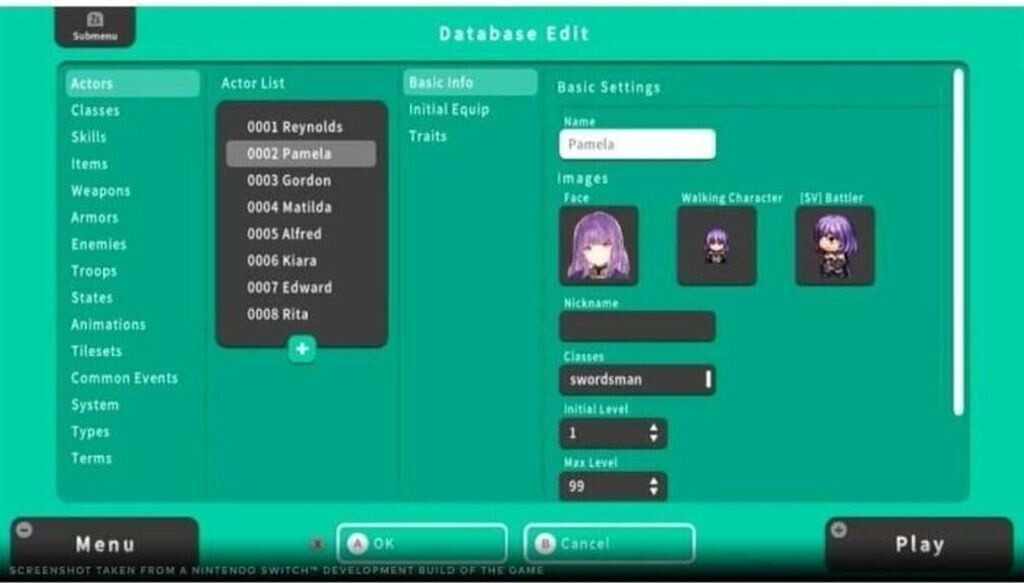Select Weapons in the database categories
Image resolution: width=1024 pixels, height=583 pixels.
click(x=100, y=190)
